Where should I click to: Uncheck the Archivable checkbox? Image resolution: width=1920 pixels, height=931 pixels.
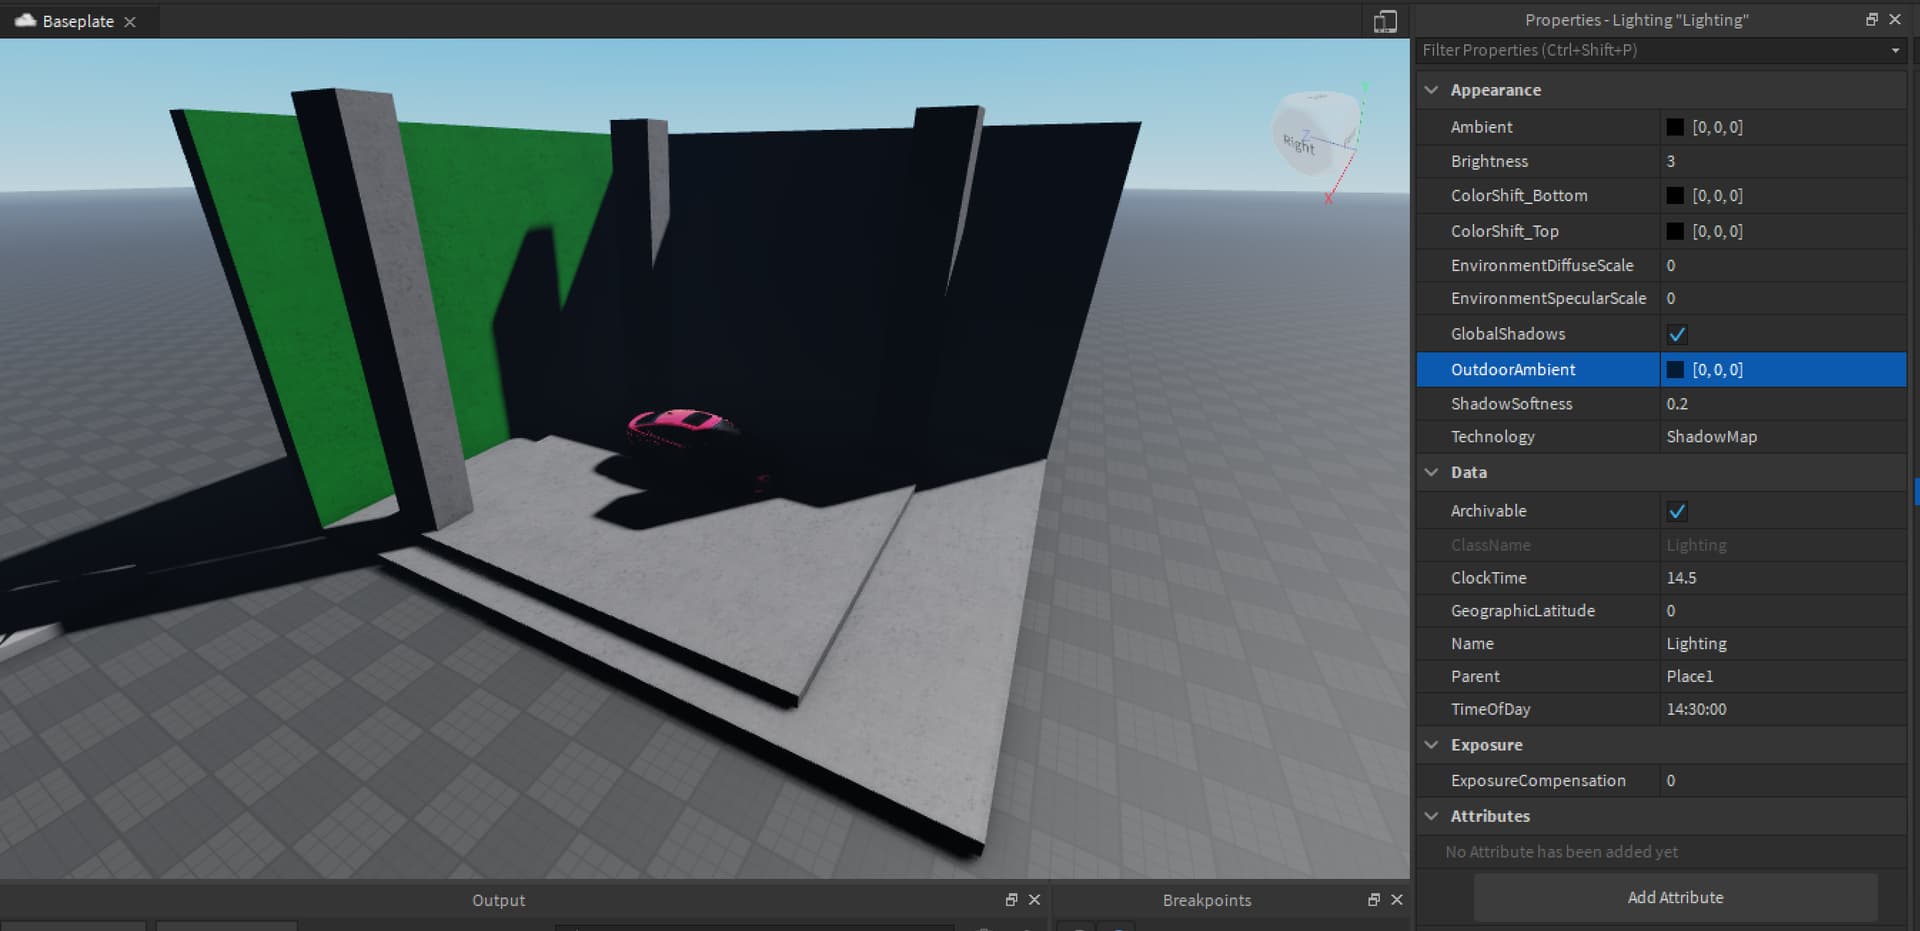point(1678,511)
